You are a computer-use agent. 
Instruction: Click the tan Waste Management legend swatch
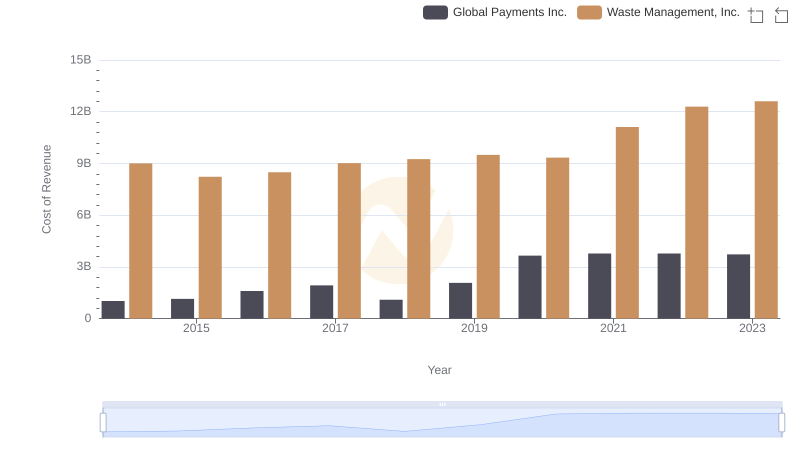tap(589, 12)
